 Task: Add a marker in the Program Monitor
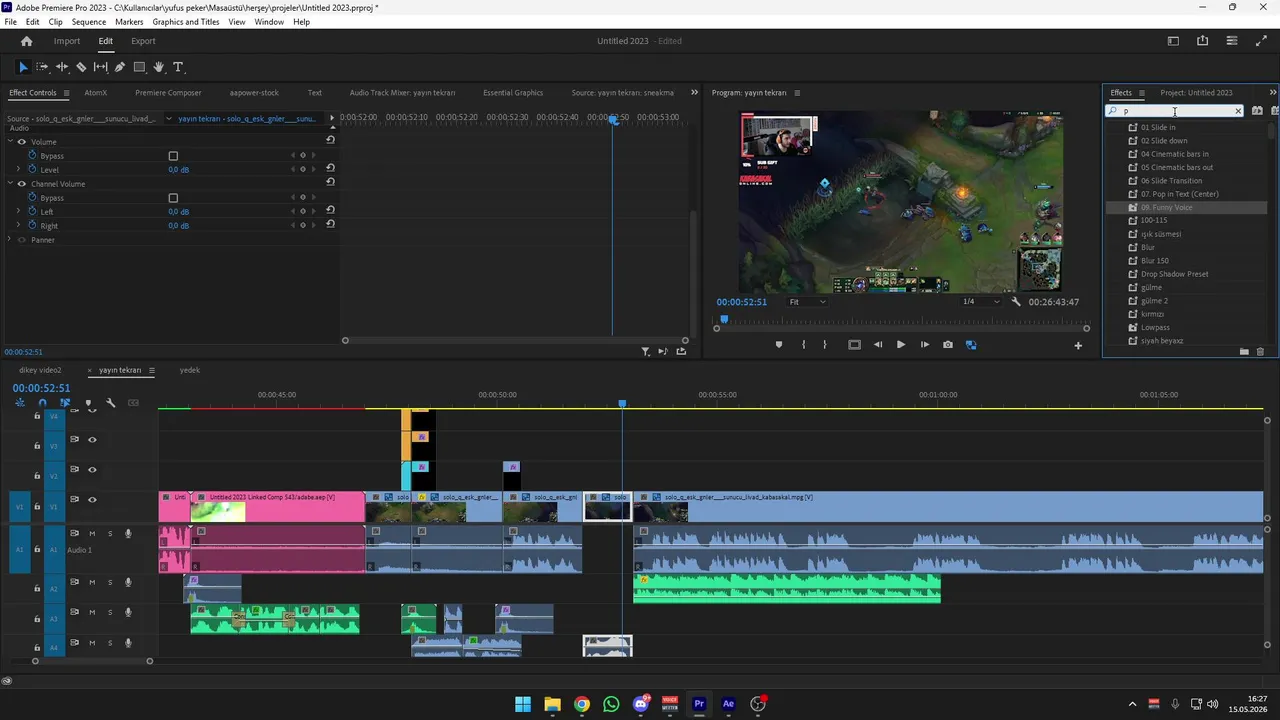coord(779,345)
